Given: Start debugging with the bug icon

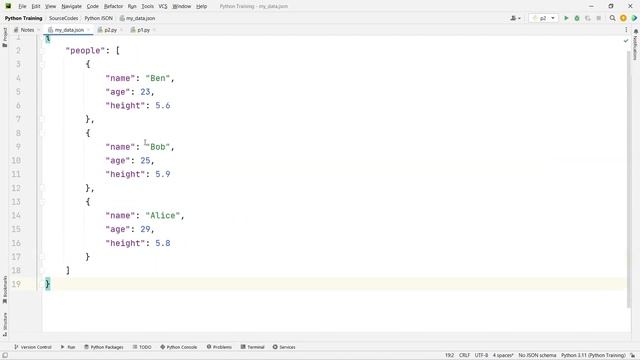Looking at the screenshot, I should [x=577, y=18].
